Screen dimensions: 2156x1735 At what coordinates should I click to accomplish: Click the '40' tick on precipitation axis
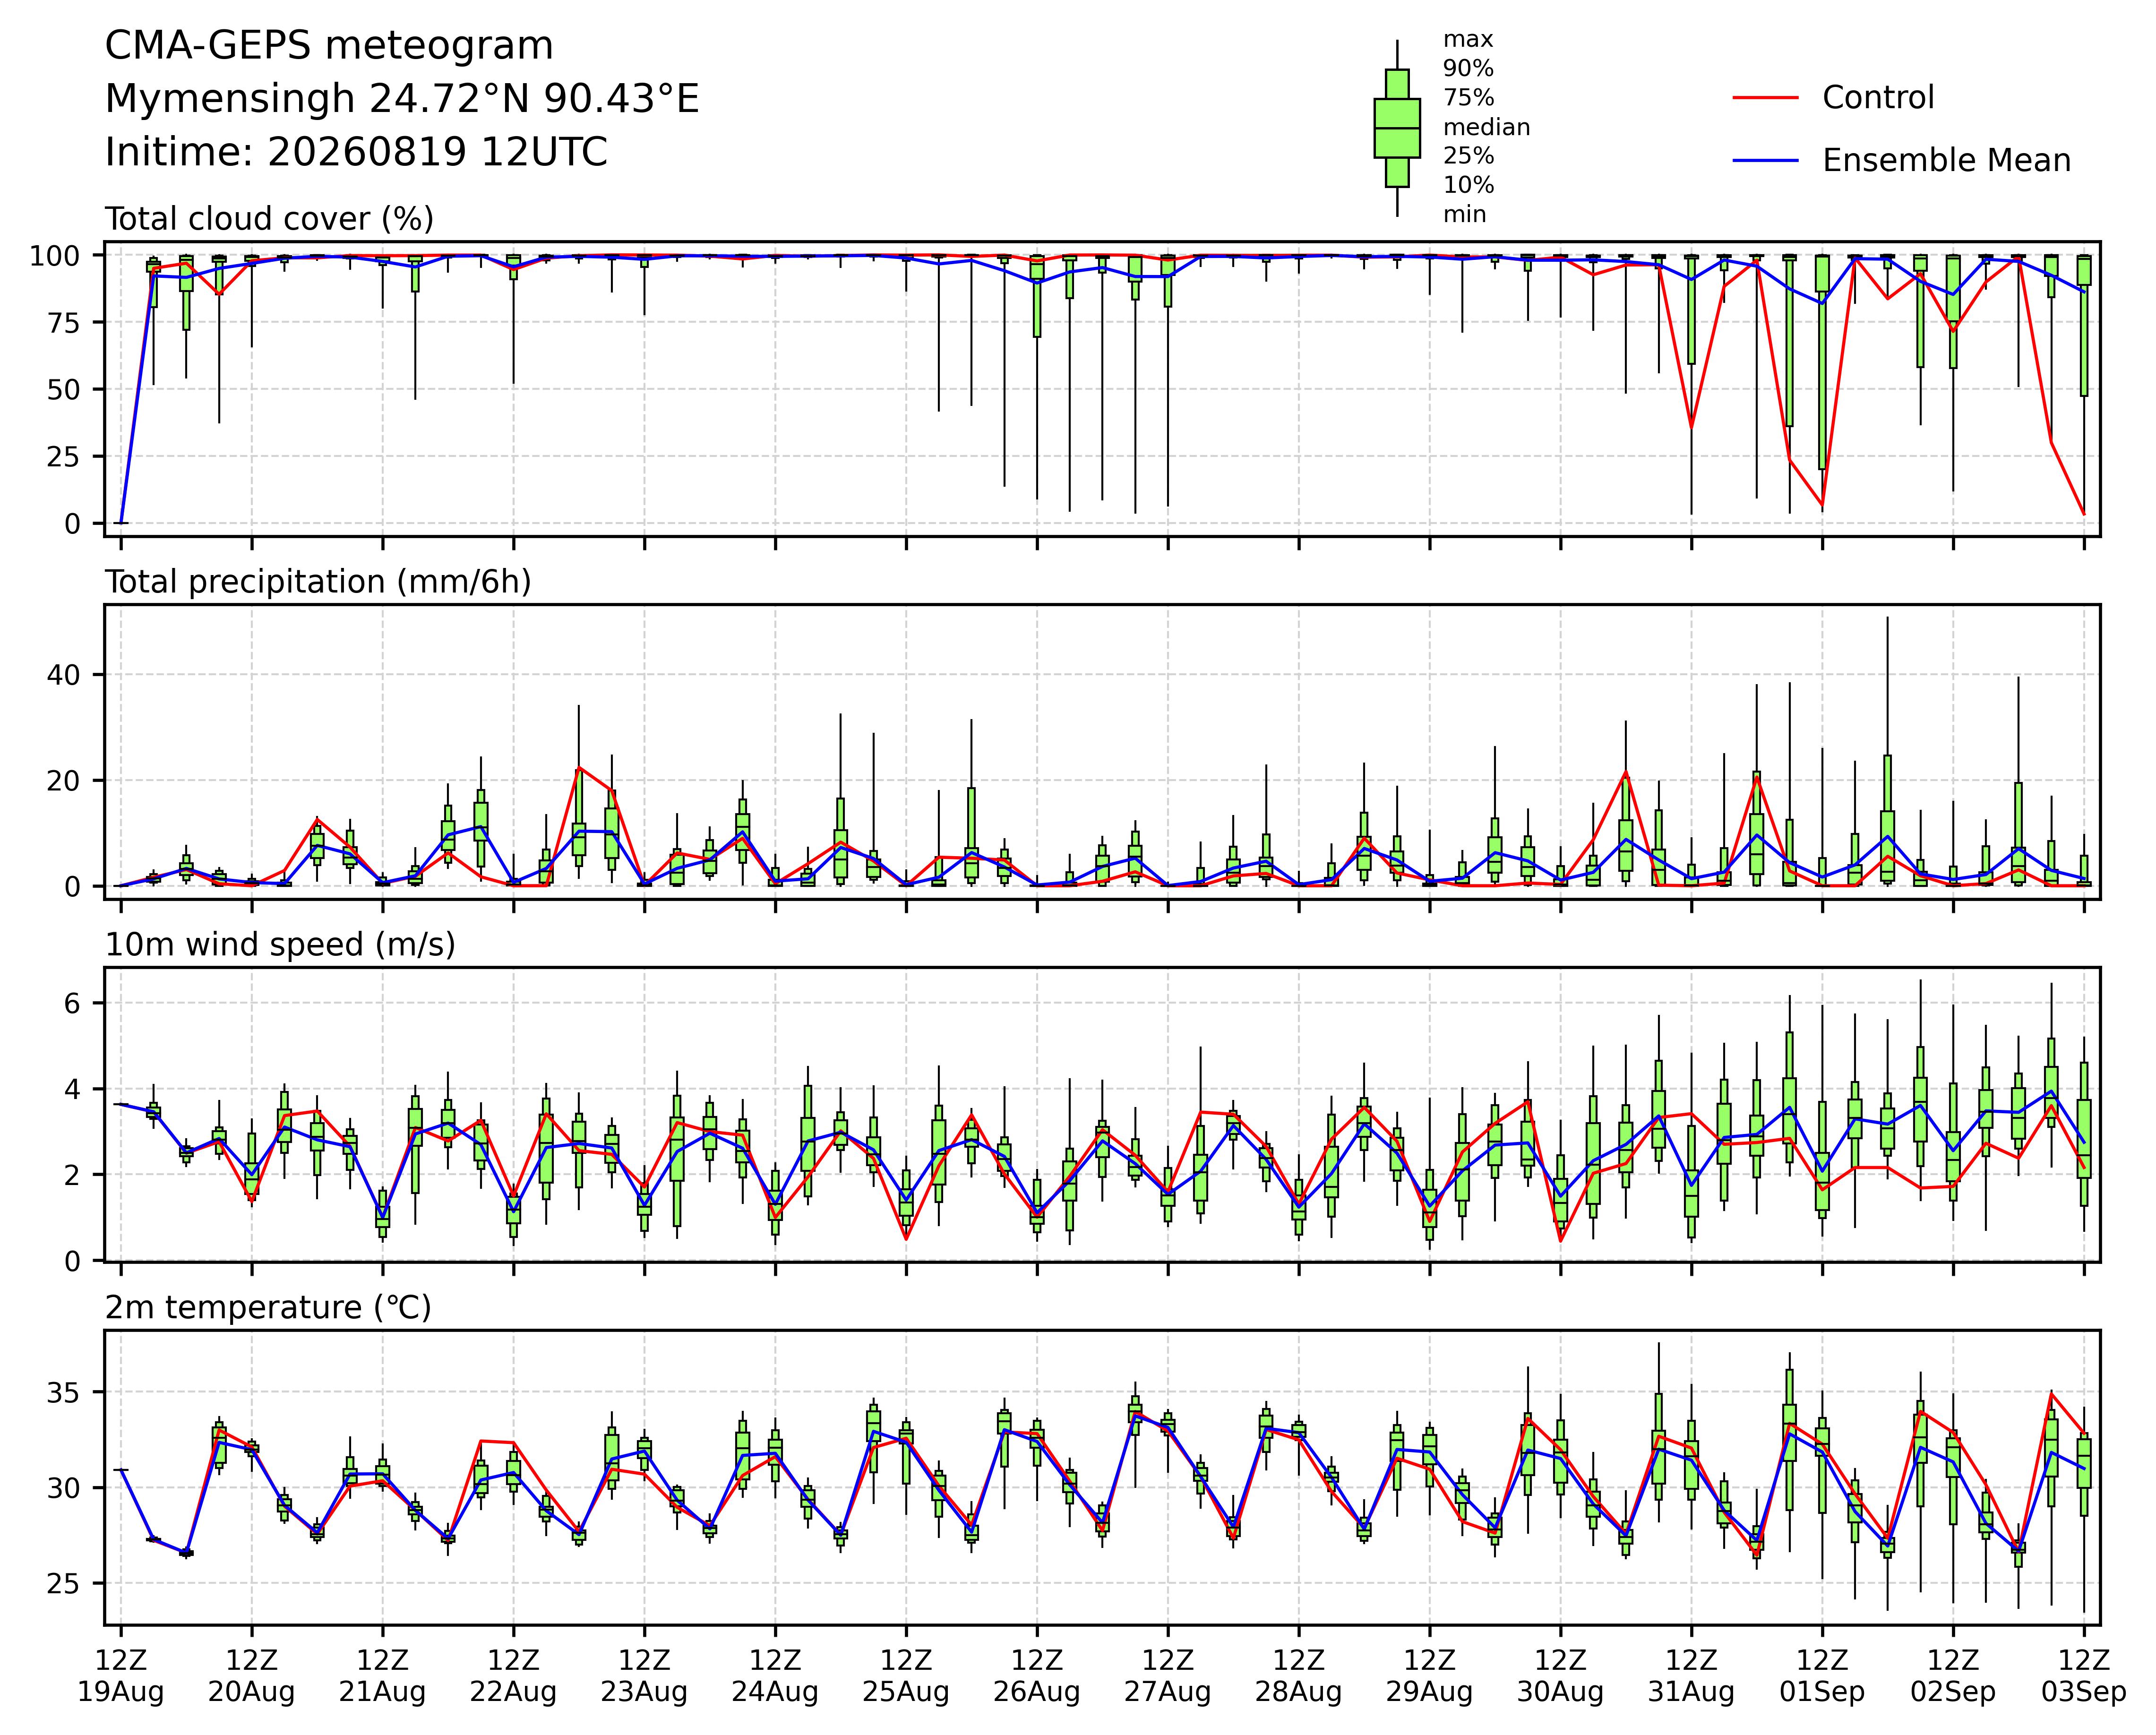coord(63,675)
